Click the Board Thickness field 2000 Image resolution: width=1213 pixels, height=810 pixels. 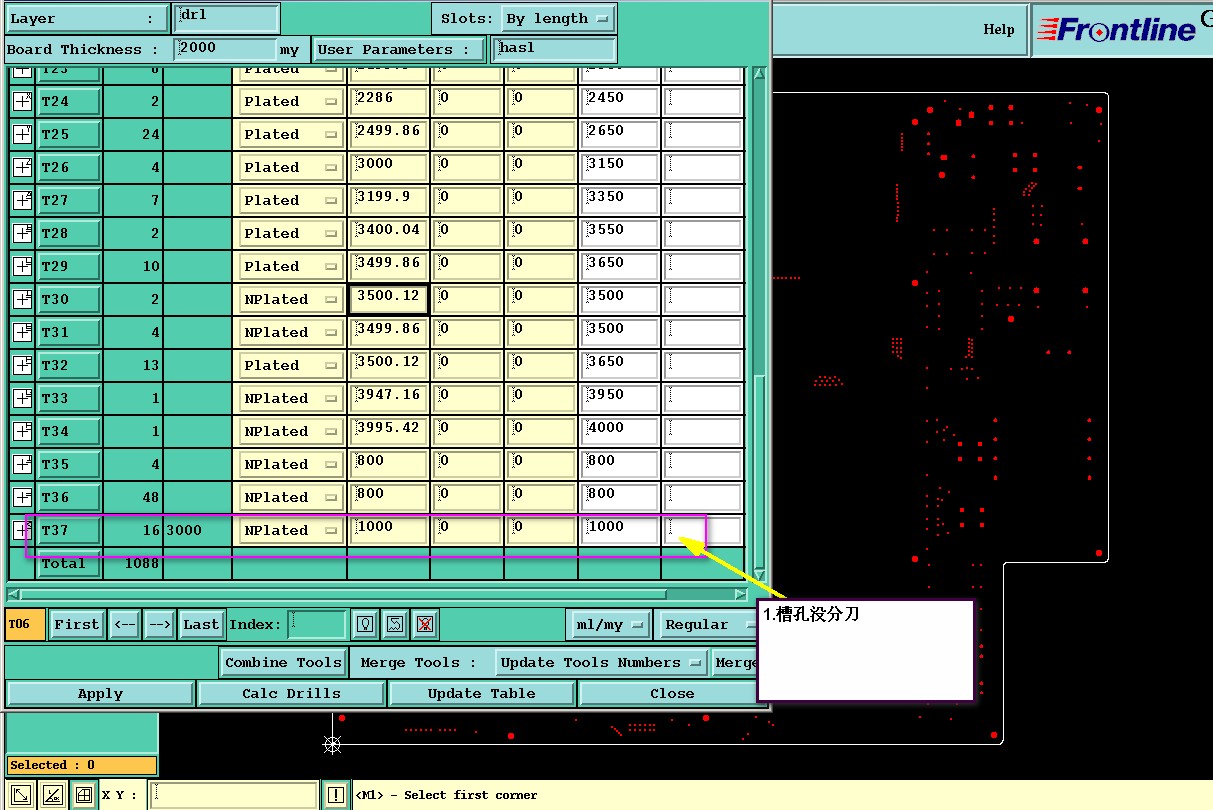(x=225, y=49)
